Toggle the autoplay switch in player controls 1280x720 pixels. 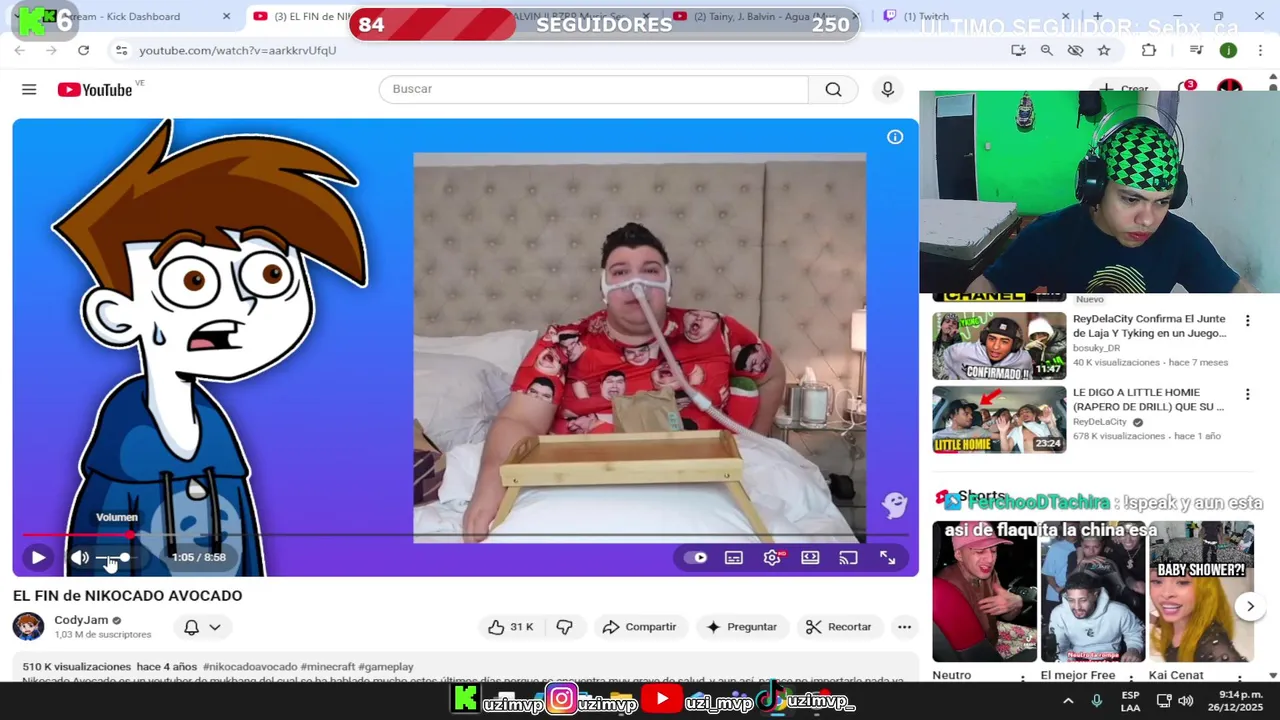point(696,557)
